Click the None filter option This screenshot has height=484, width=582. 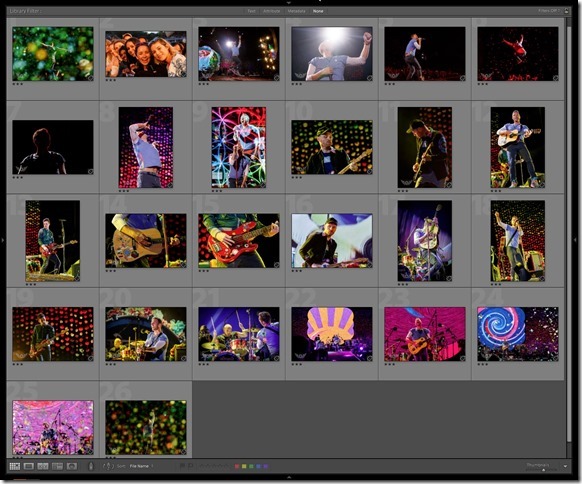coord(318,11)
